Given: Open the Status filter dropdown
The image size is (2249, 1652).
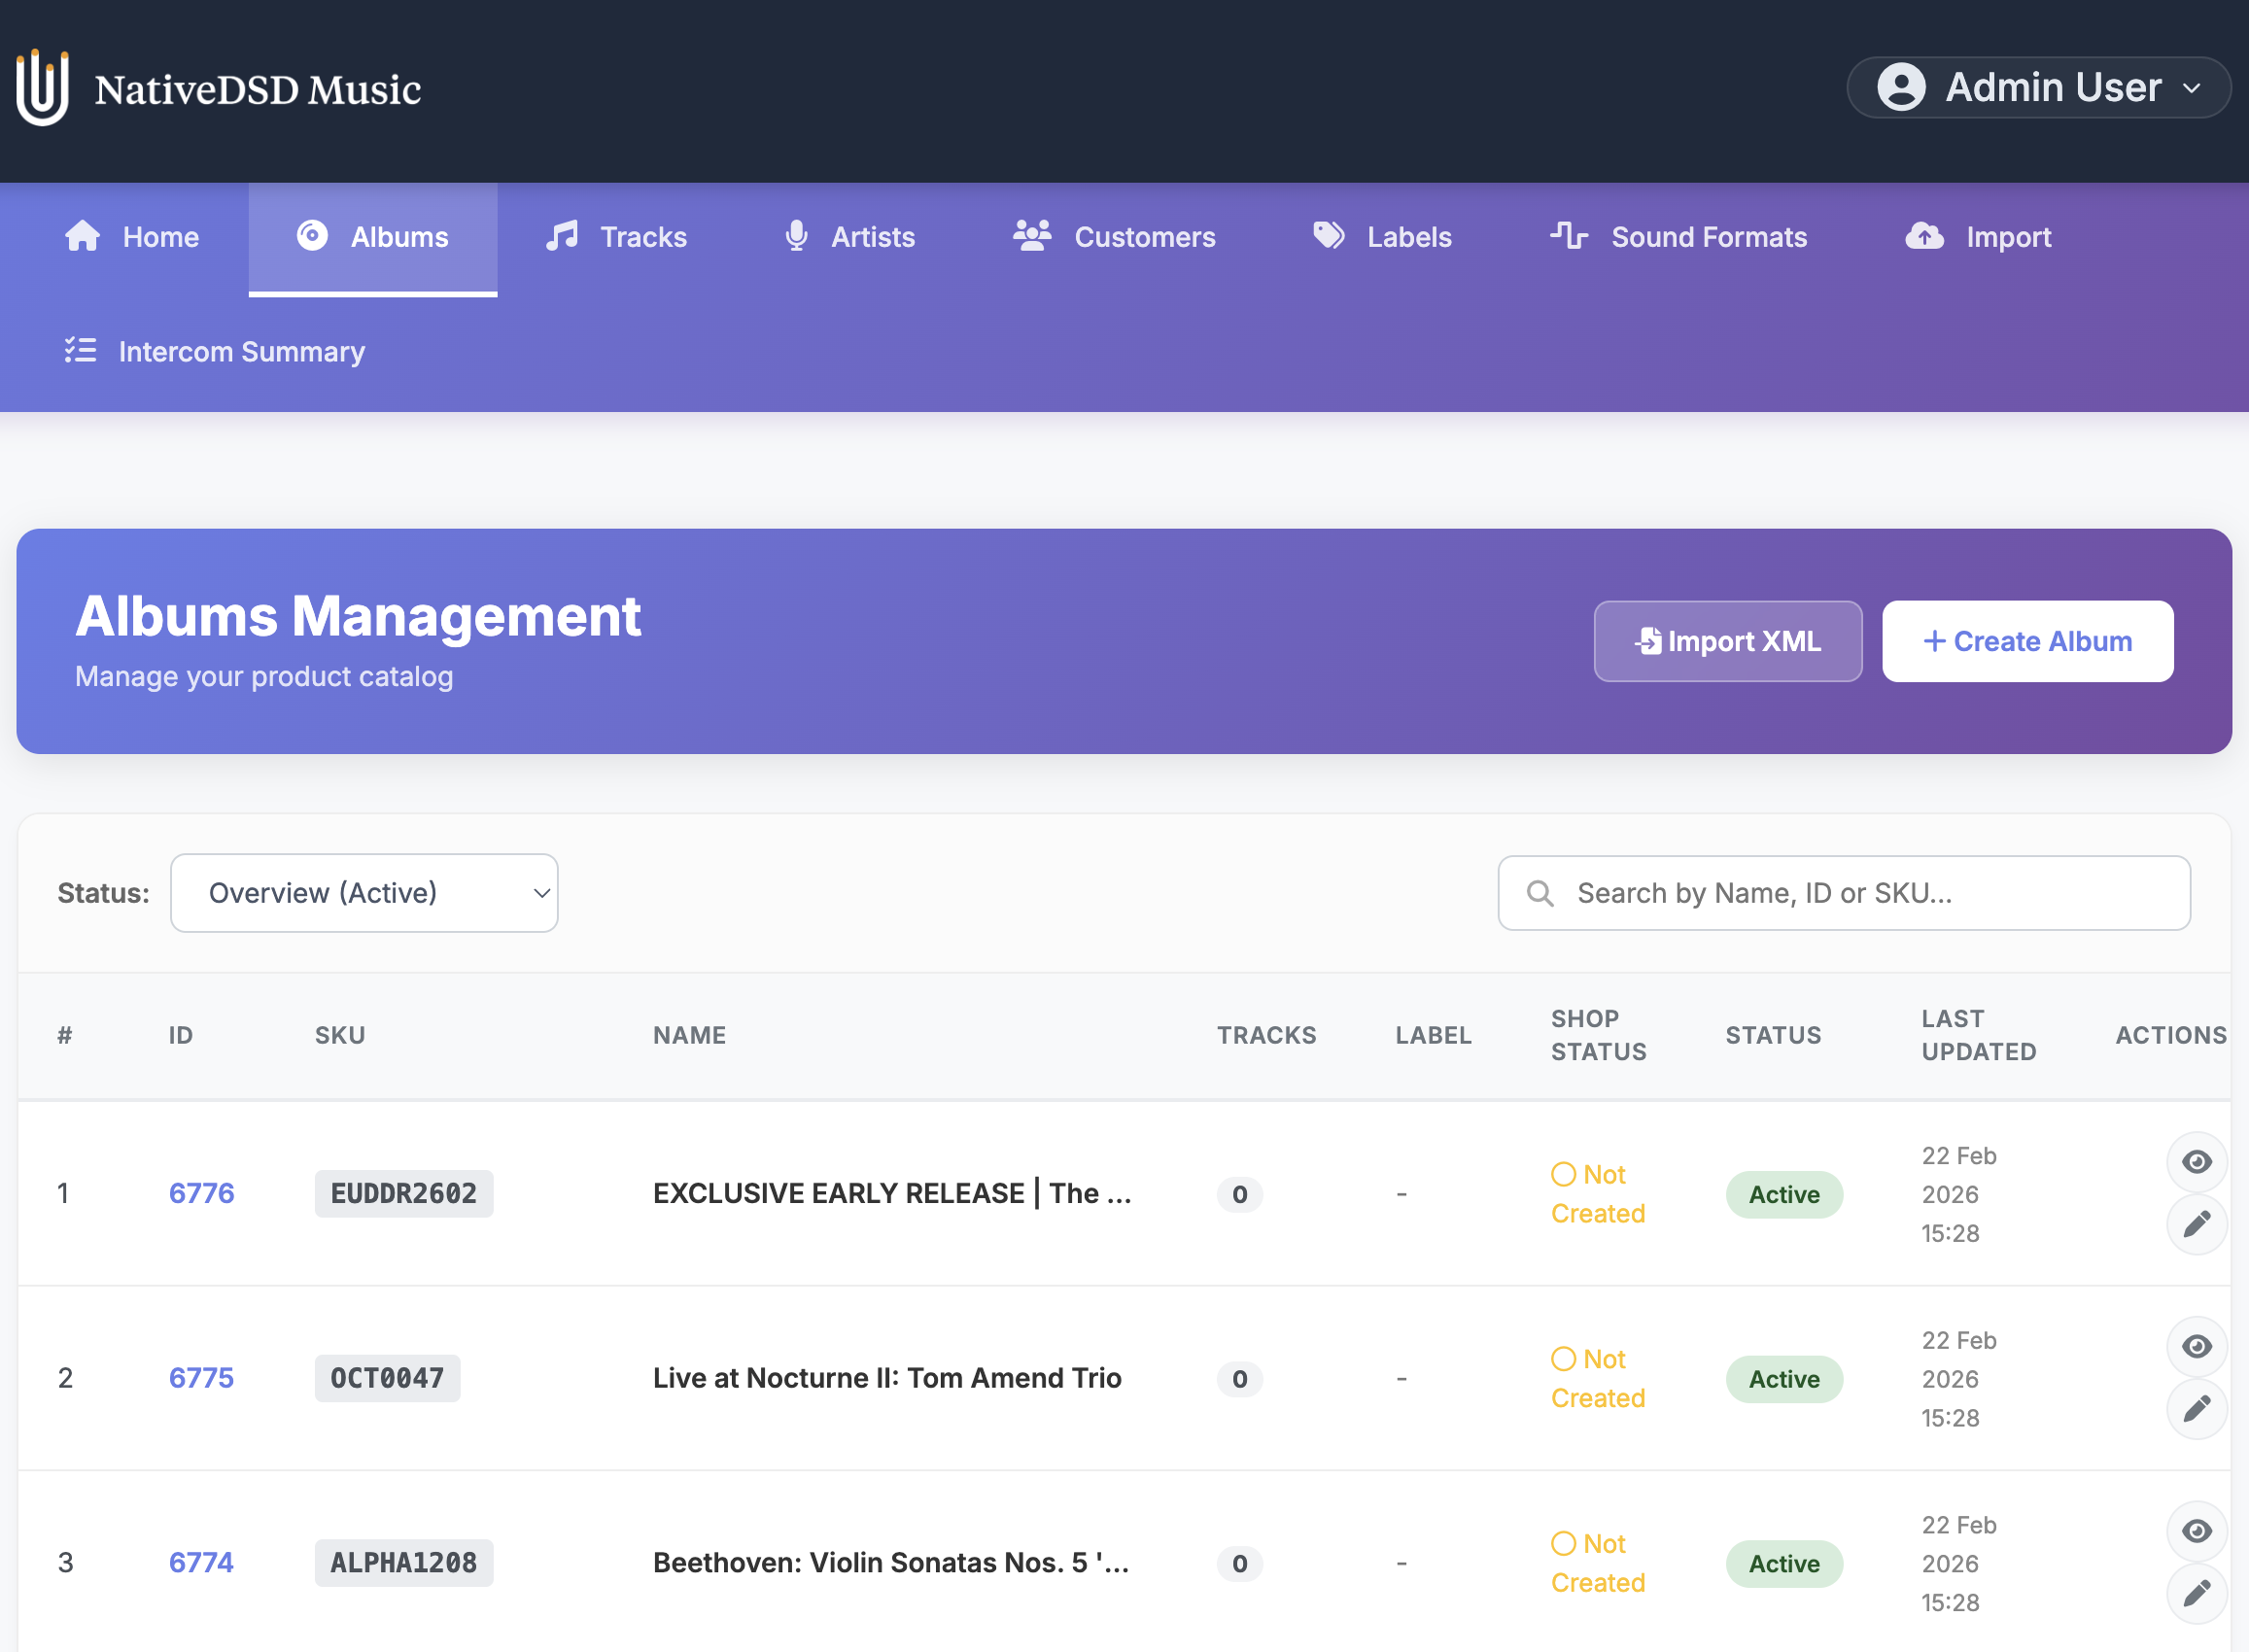Looking at the screenshot, I should click(x=364, y=892).
